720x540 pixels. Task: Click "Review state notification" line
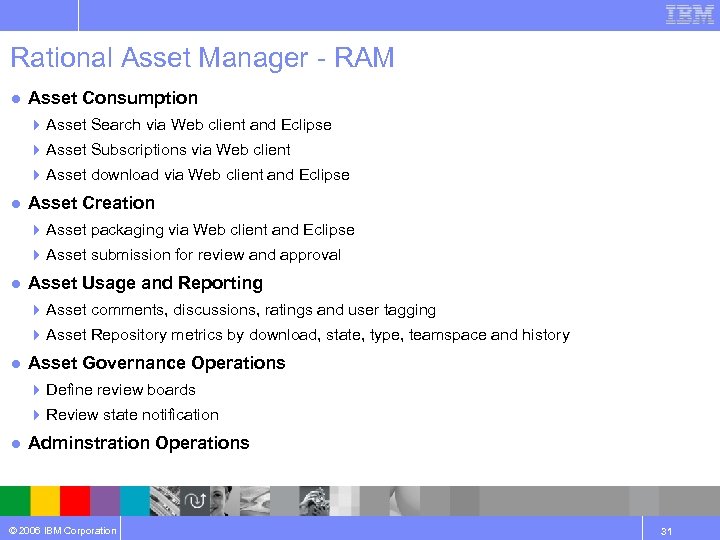(132, 415)
